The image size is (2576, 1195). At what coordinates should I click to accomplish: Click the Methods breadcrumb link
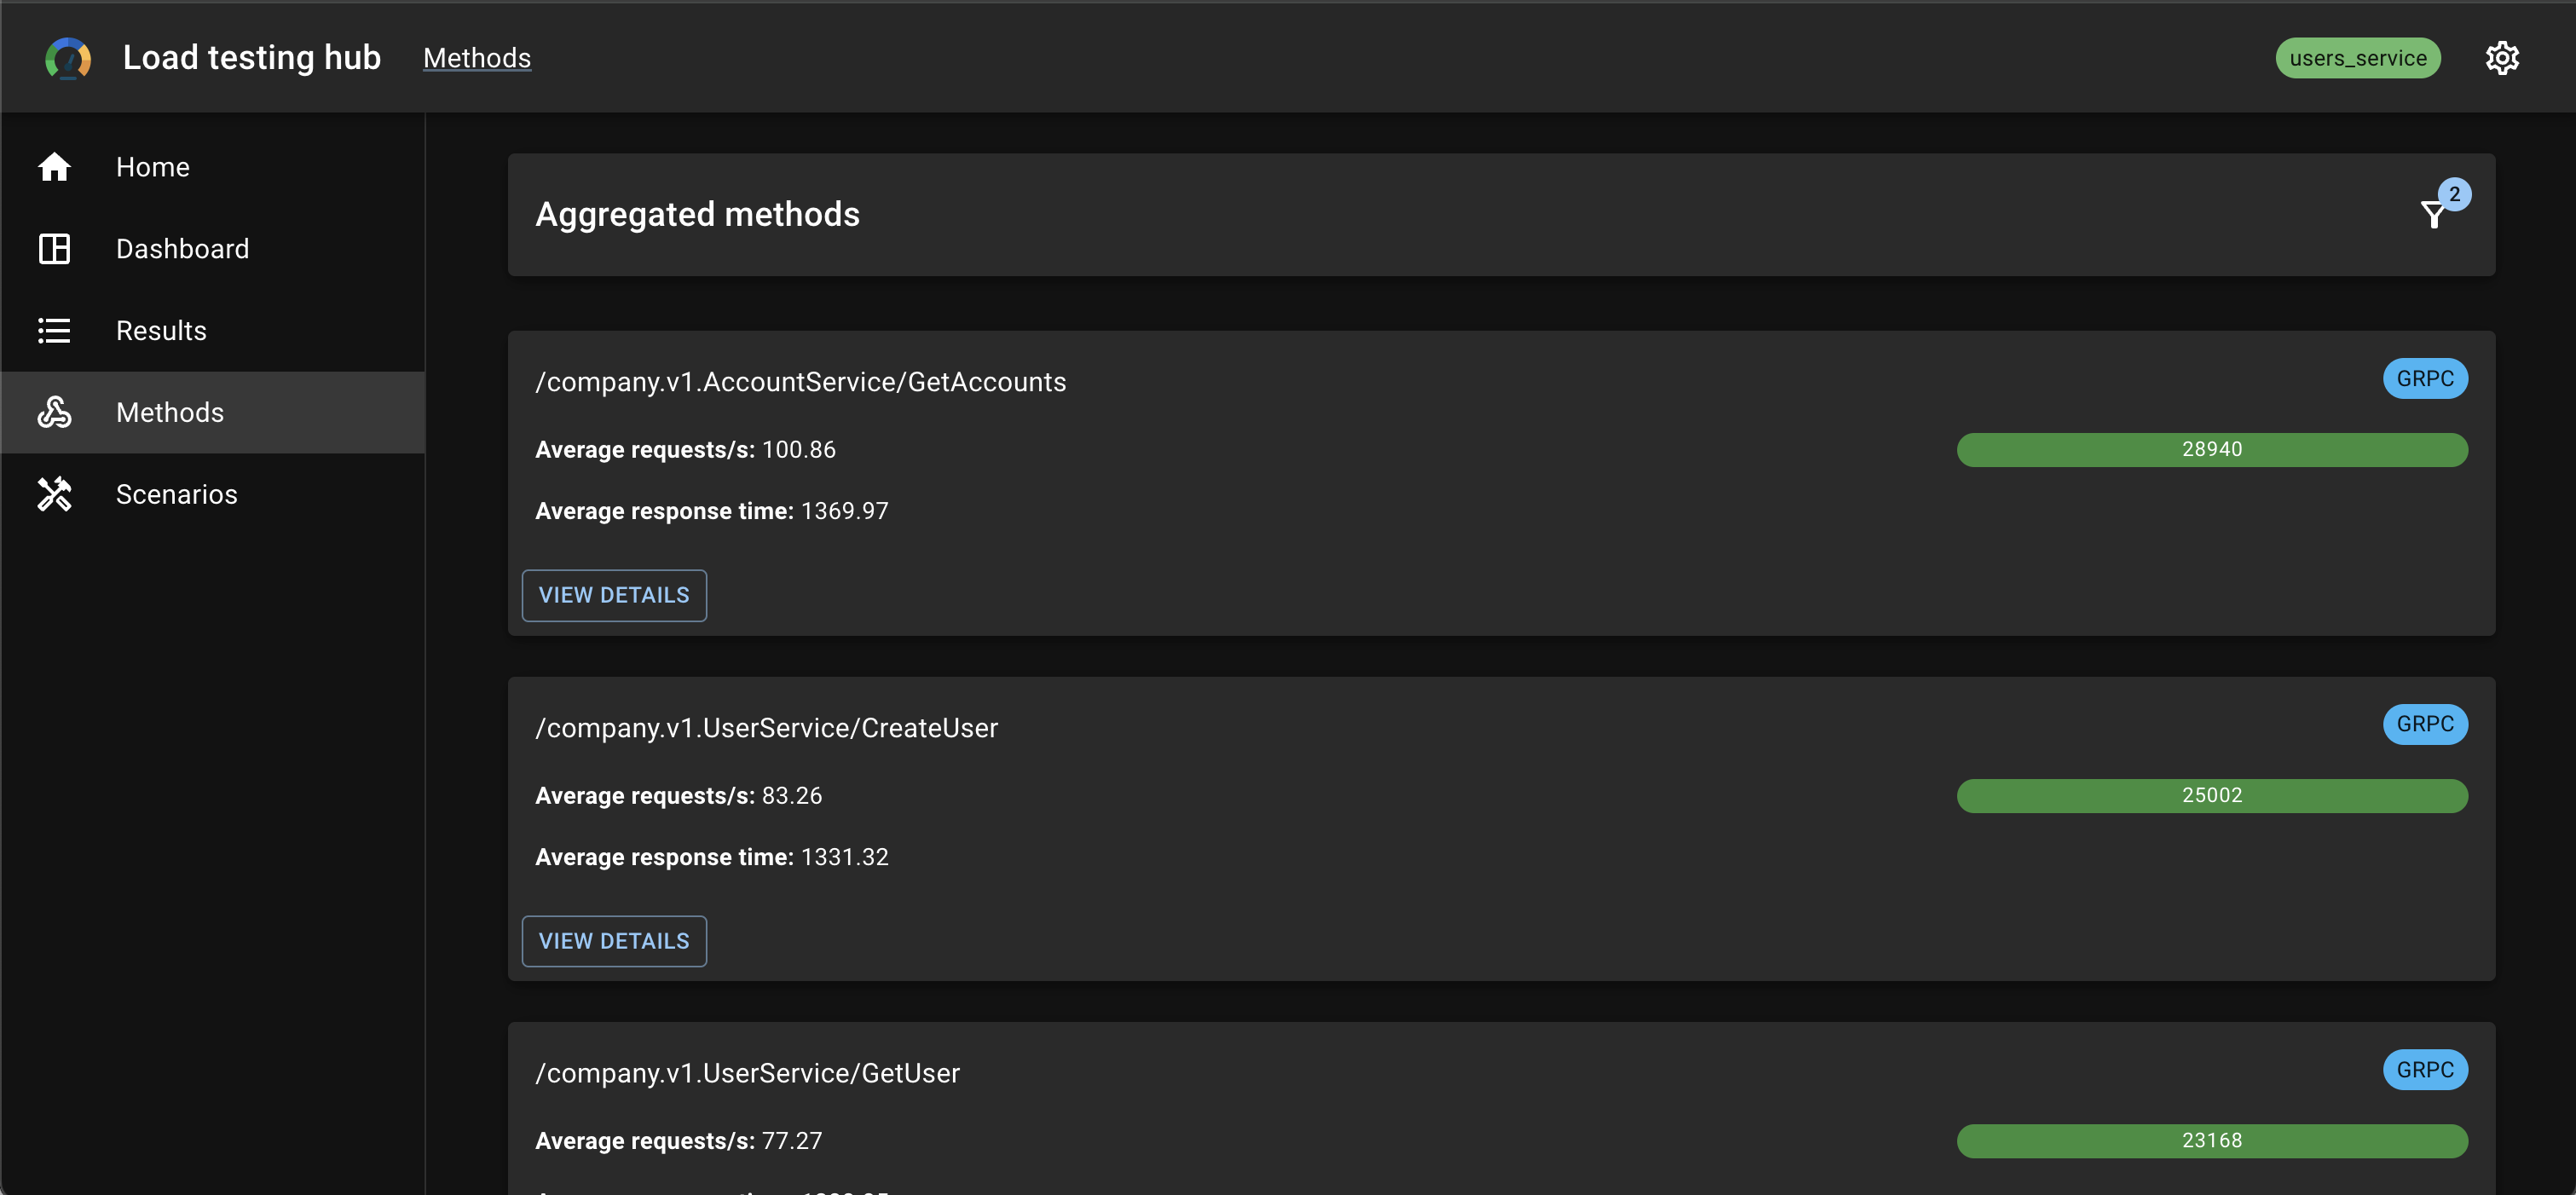477,58
